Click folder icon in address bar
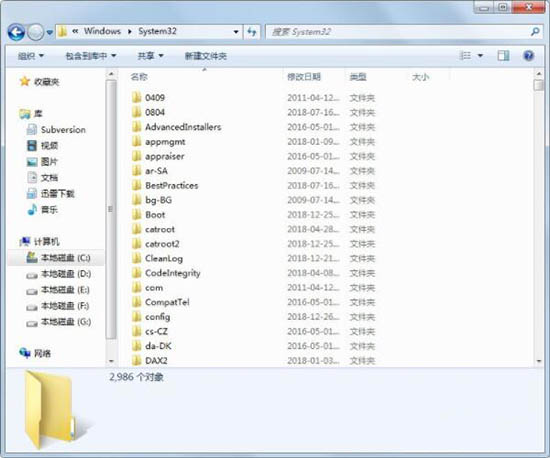Viewport: 550px width, 458px height. 62,32
